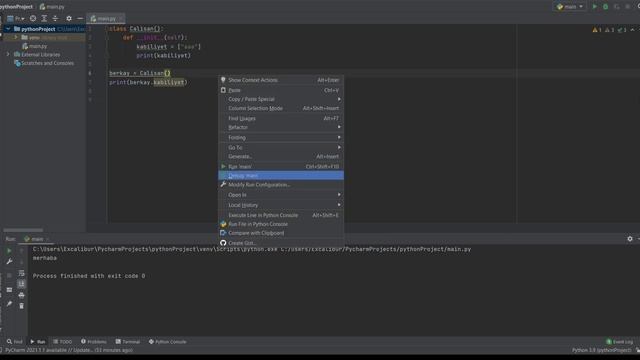This screenshot has width=640, height=360.
Task: Toggle scroll to end in Run console
Action: coord(22,284)
